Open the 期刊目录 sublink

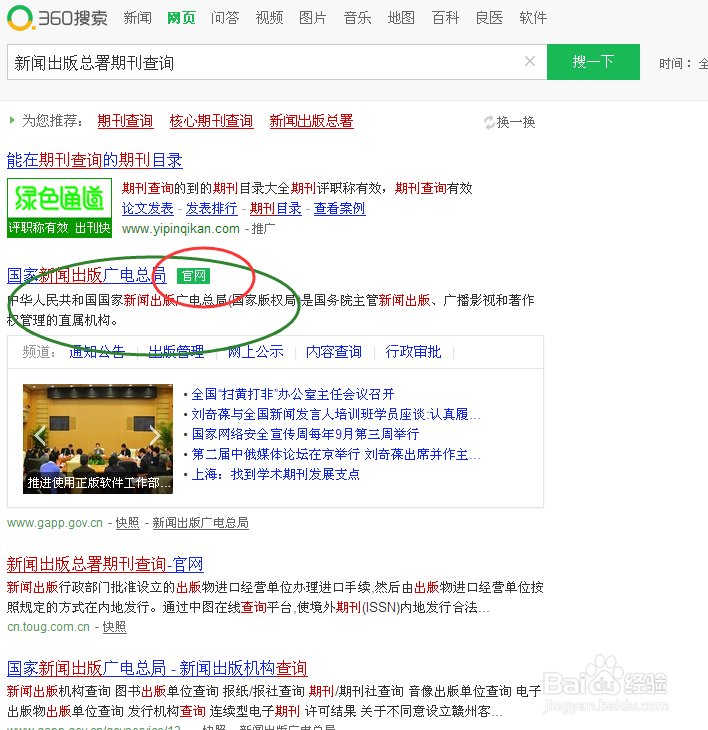pyautogui.click(x=276, y=208)
